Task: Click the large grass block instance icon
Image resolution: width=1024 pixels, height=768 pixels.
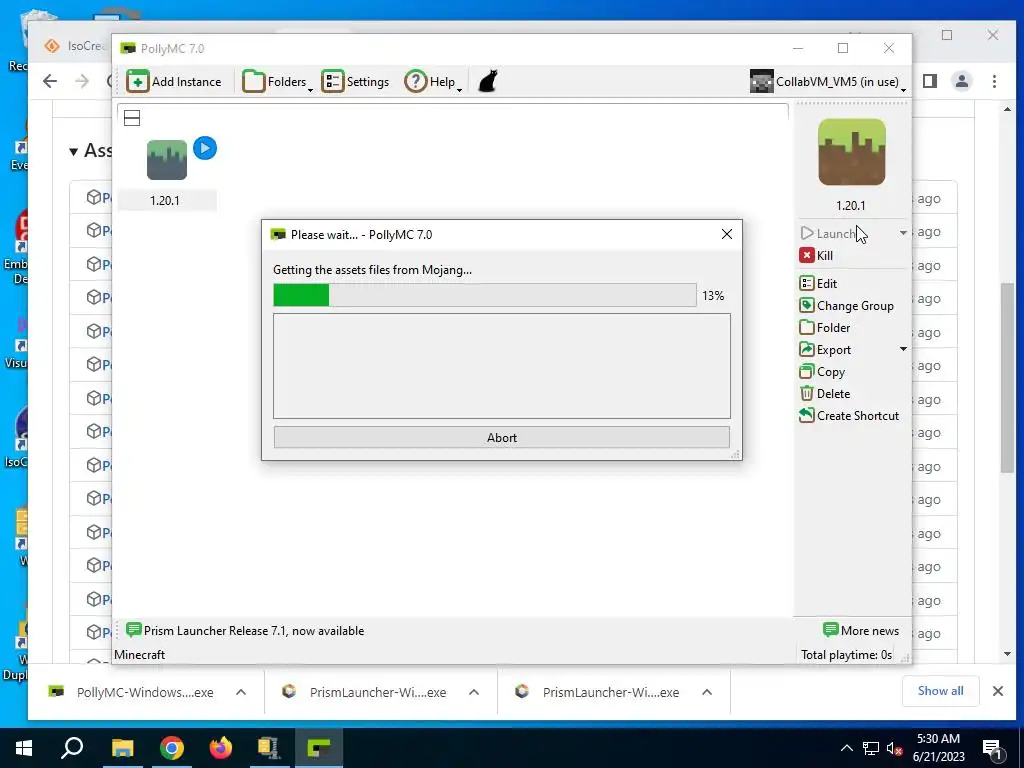Action: [852, 152]
